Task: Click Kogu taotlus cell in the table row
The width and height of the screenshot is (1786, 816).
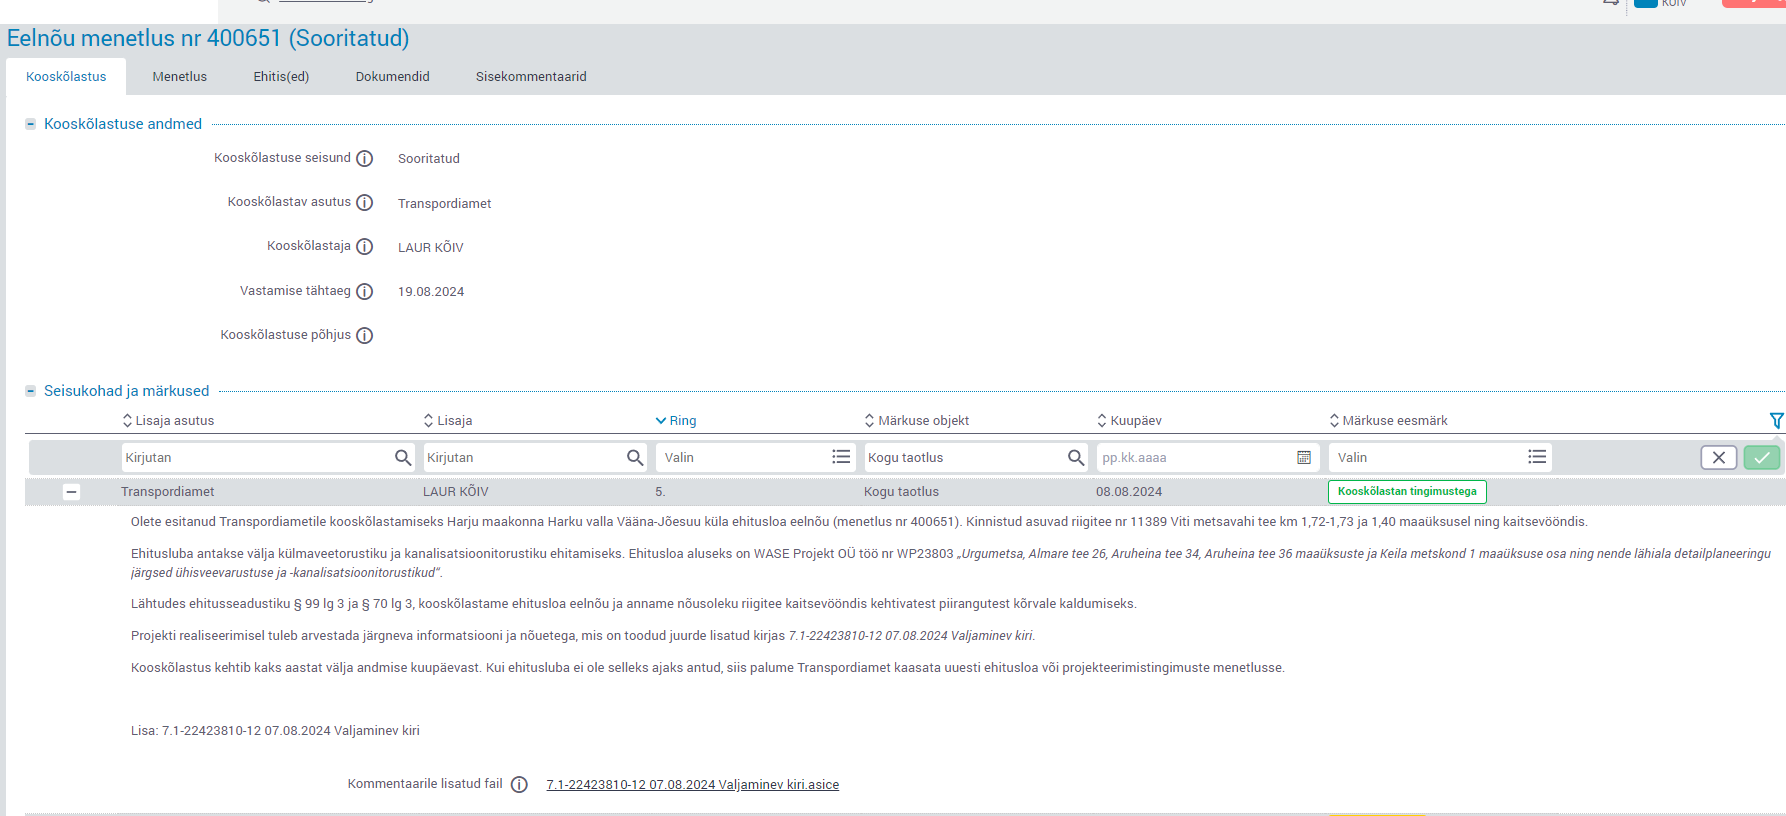Action: coord(902,492)
